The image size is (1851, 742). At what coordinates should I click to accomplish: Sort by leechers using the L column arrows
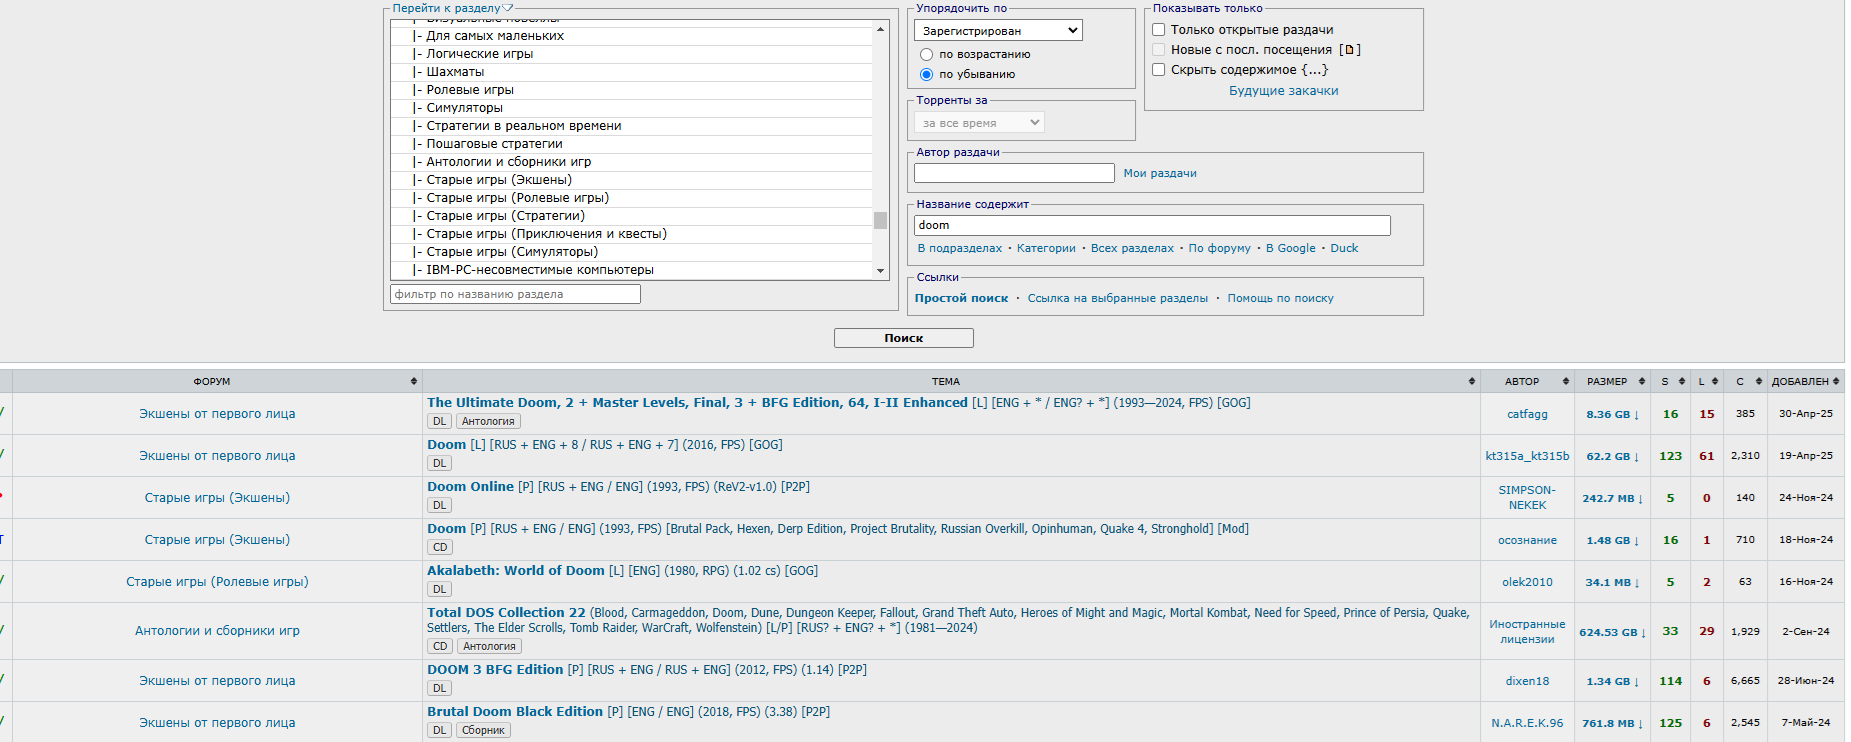click(x=1715, y=381)
